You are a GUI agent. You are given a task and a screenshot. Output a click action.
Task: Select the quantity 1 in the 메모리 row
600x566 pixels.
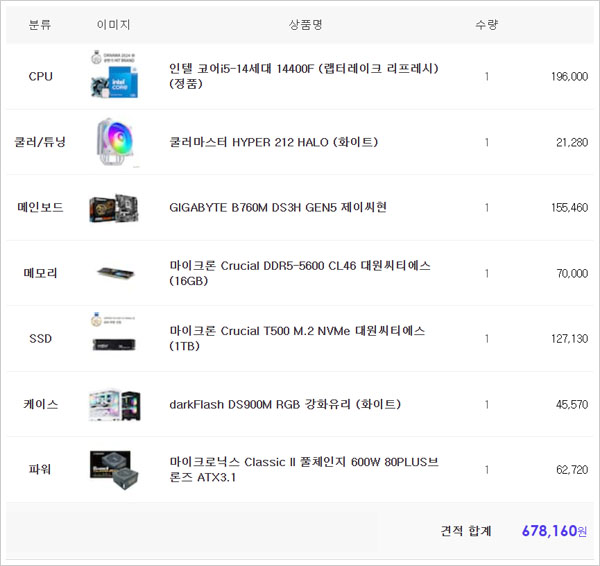tap(487, 273)
